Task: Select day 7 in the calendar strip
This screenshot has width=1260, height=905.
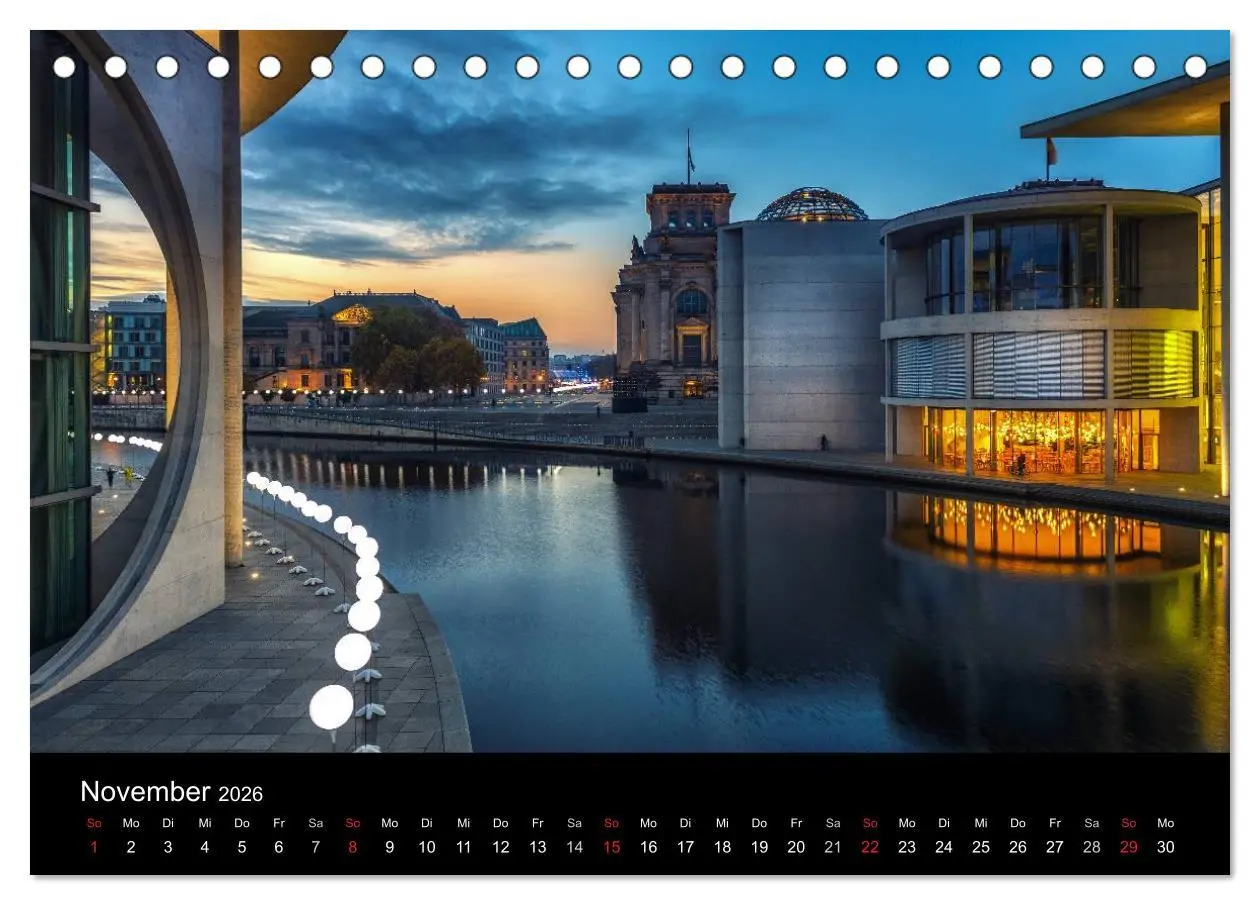Action: (x=316, y=847)
